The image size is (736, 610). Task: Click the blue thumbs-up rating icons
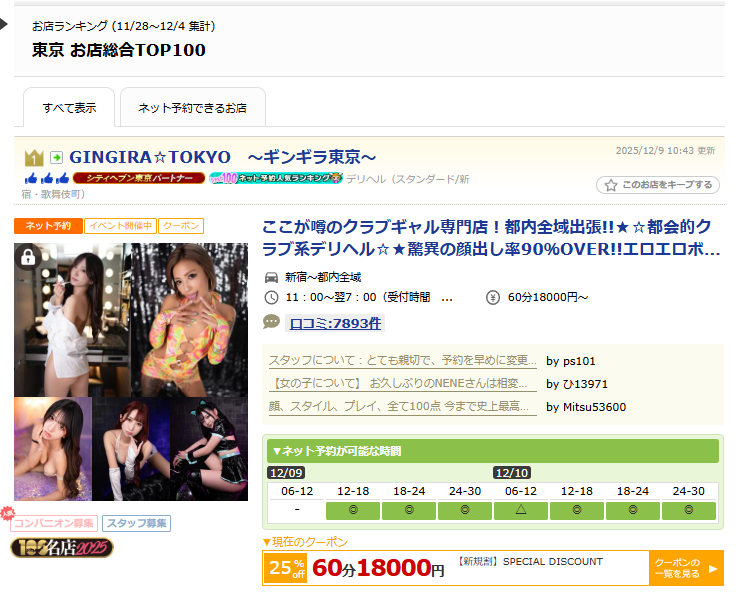tap(46, 178)
